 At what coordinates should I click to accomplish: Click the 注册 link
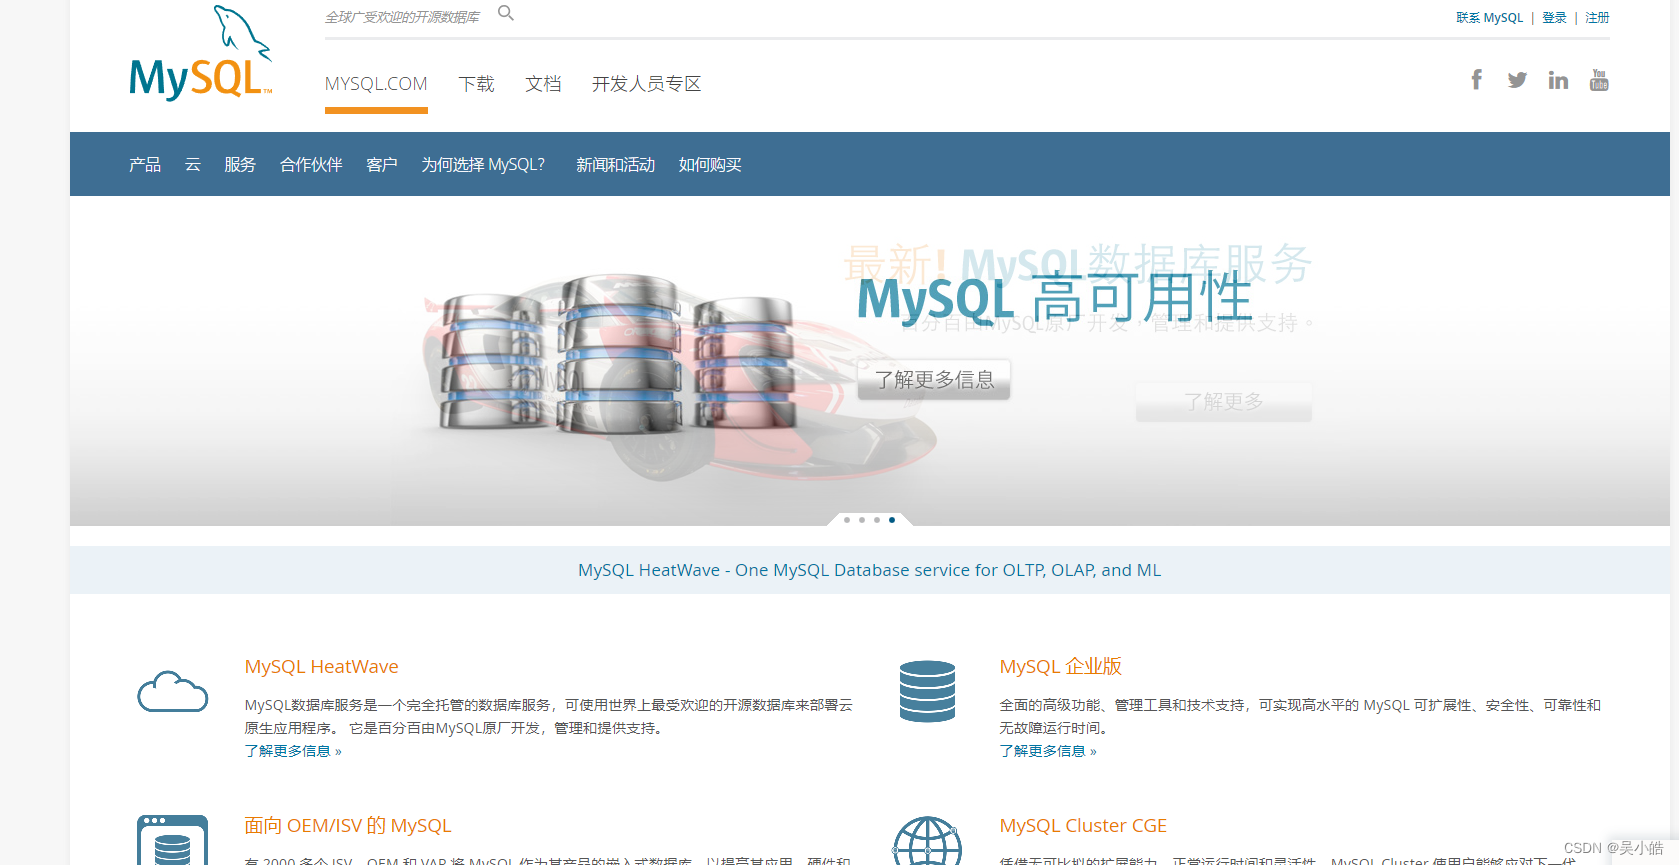(x=1597, y=18)
